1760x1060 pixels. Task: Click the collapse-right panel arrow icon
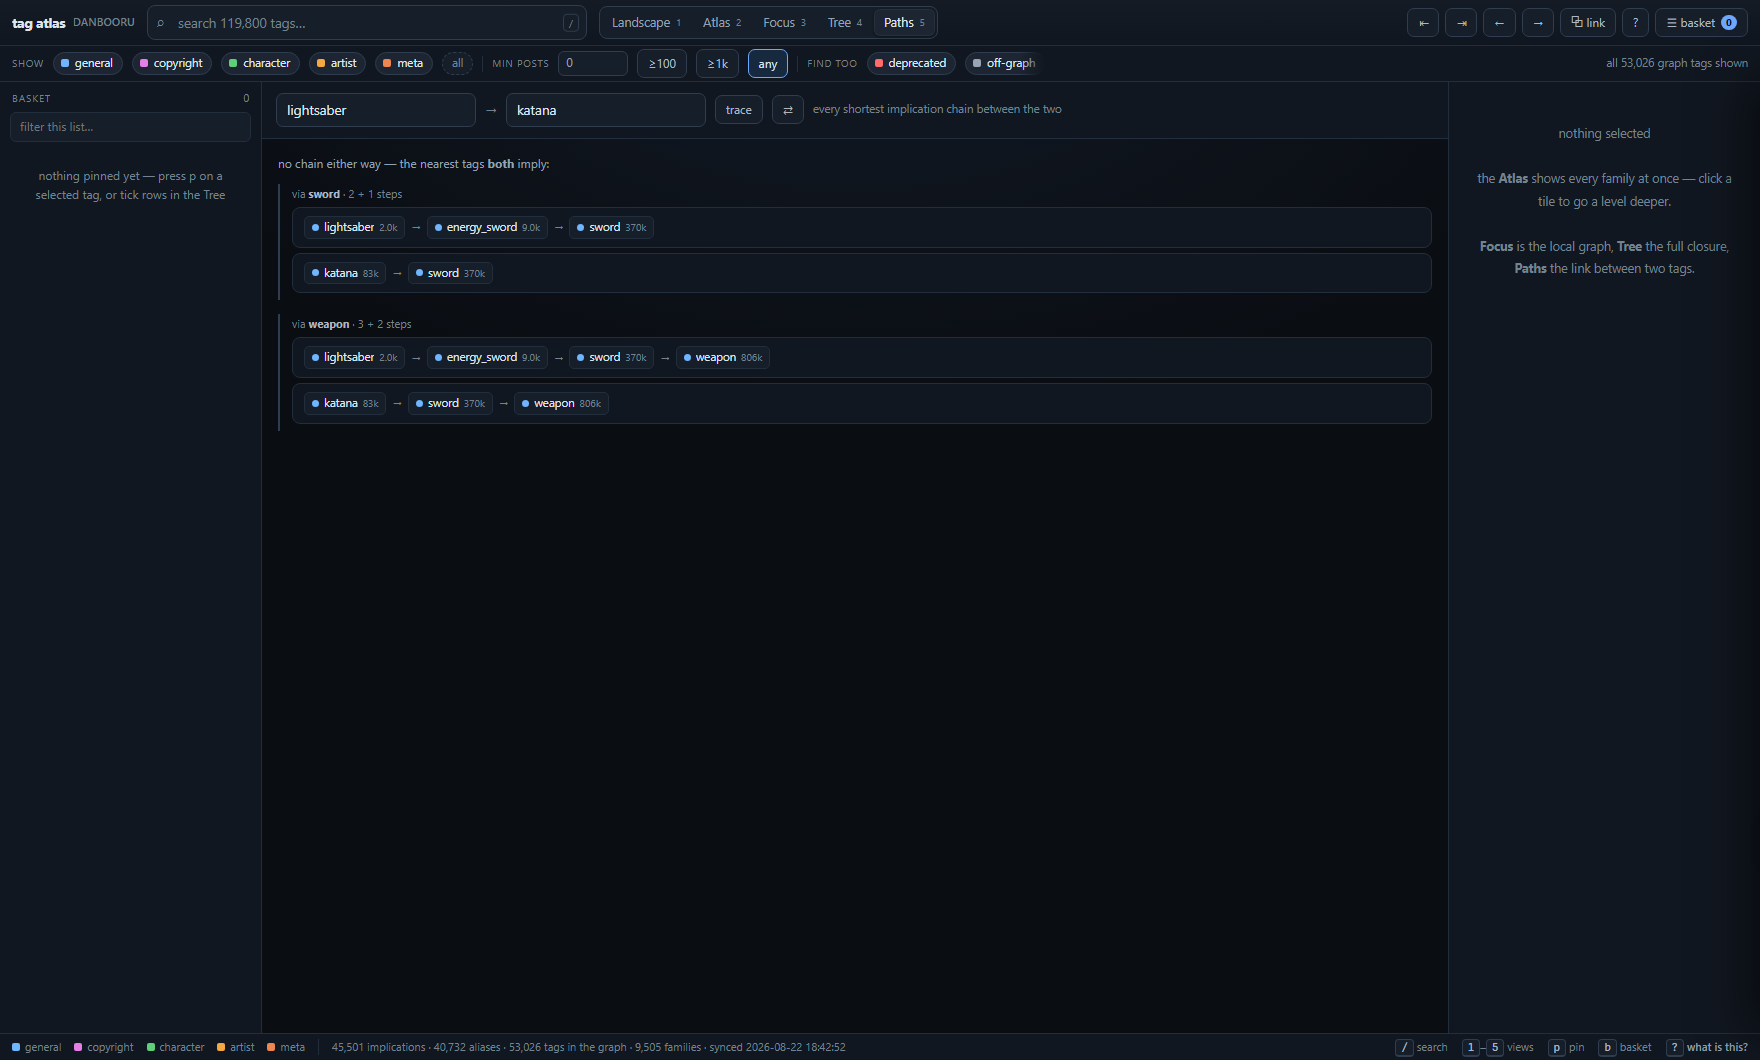(x=1461, y=22)
